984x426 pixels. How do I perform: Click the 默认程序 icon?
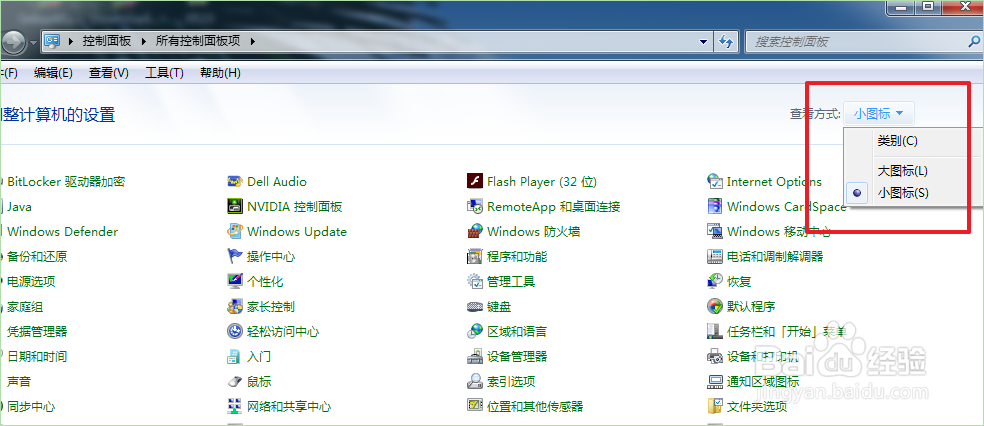(x=714, y=307)
